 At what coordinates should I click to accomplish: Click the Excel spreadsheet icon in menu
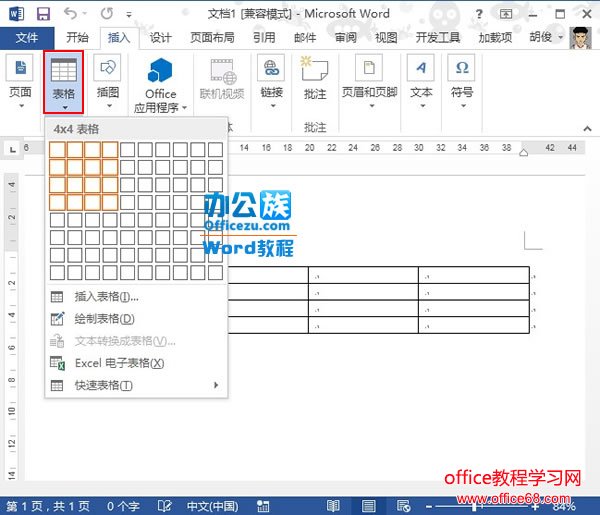[x=57, y=363]
